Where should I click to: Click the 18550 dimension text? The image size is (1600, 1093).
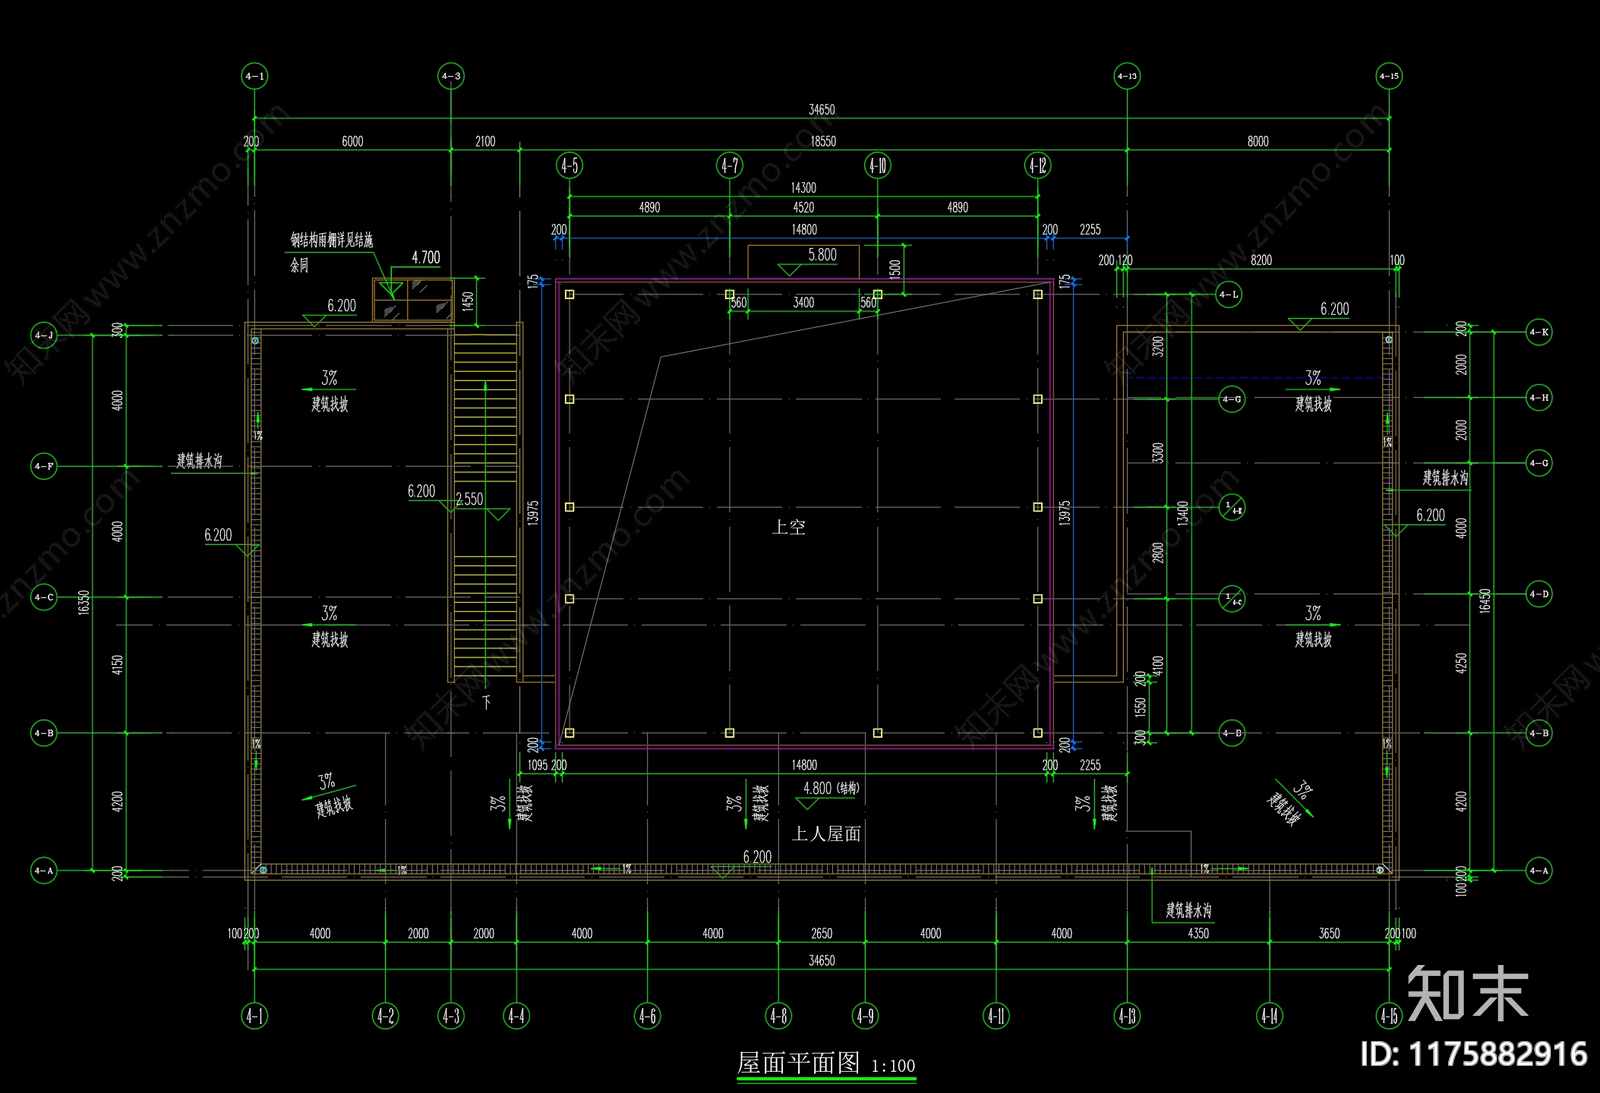(x=823, y=142)
